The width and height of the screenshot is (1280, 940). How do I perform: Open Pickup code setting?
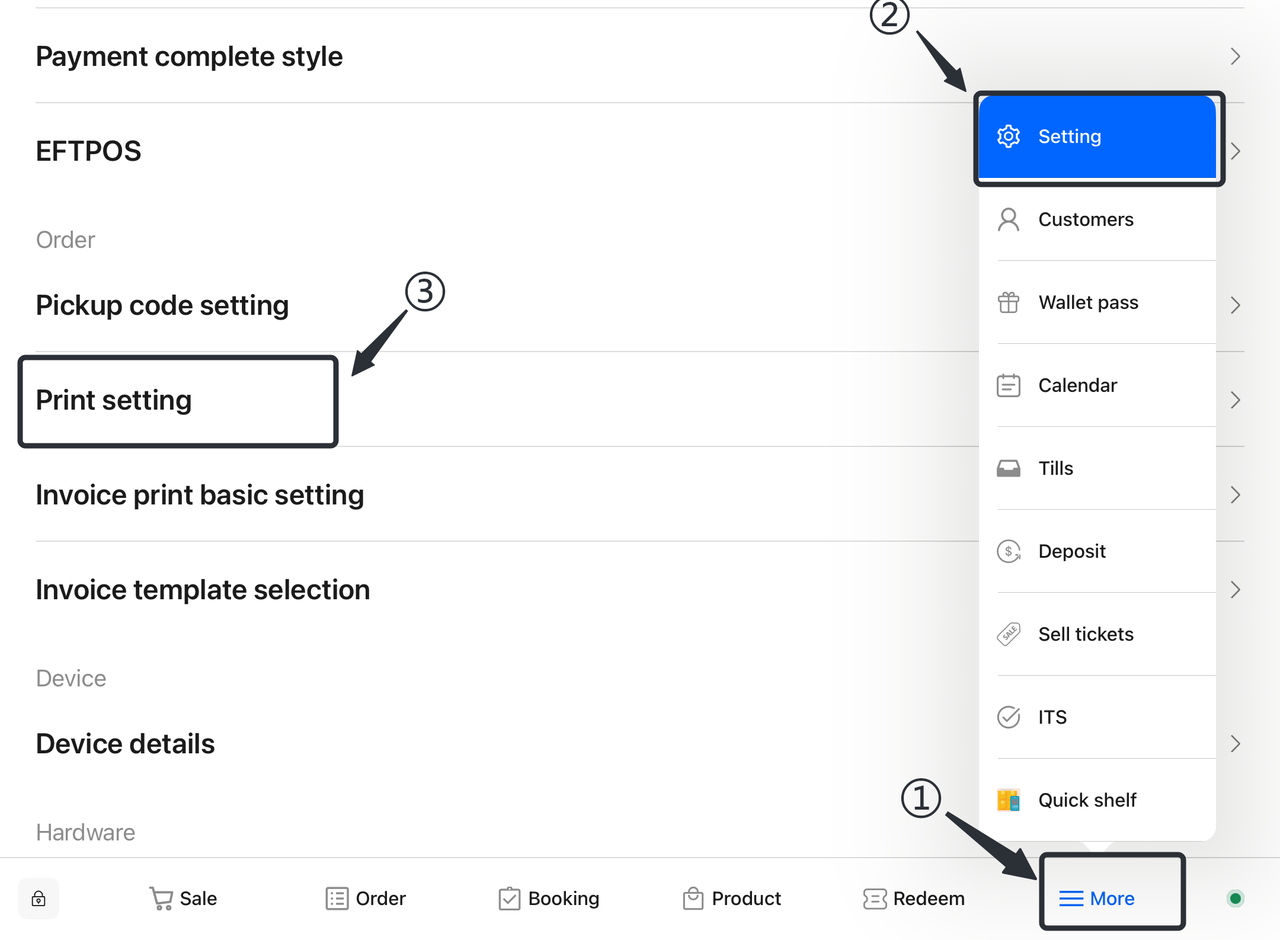[x=162, y=305]
